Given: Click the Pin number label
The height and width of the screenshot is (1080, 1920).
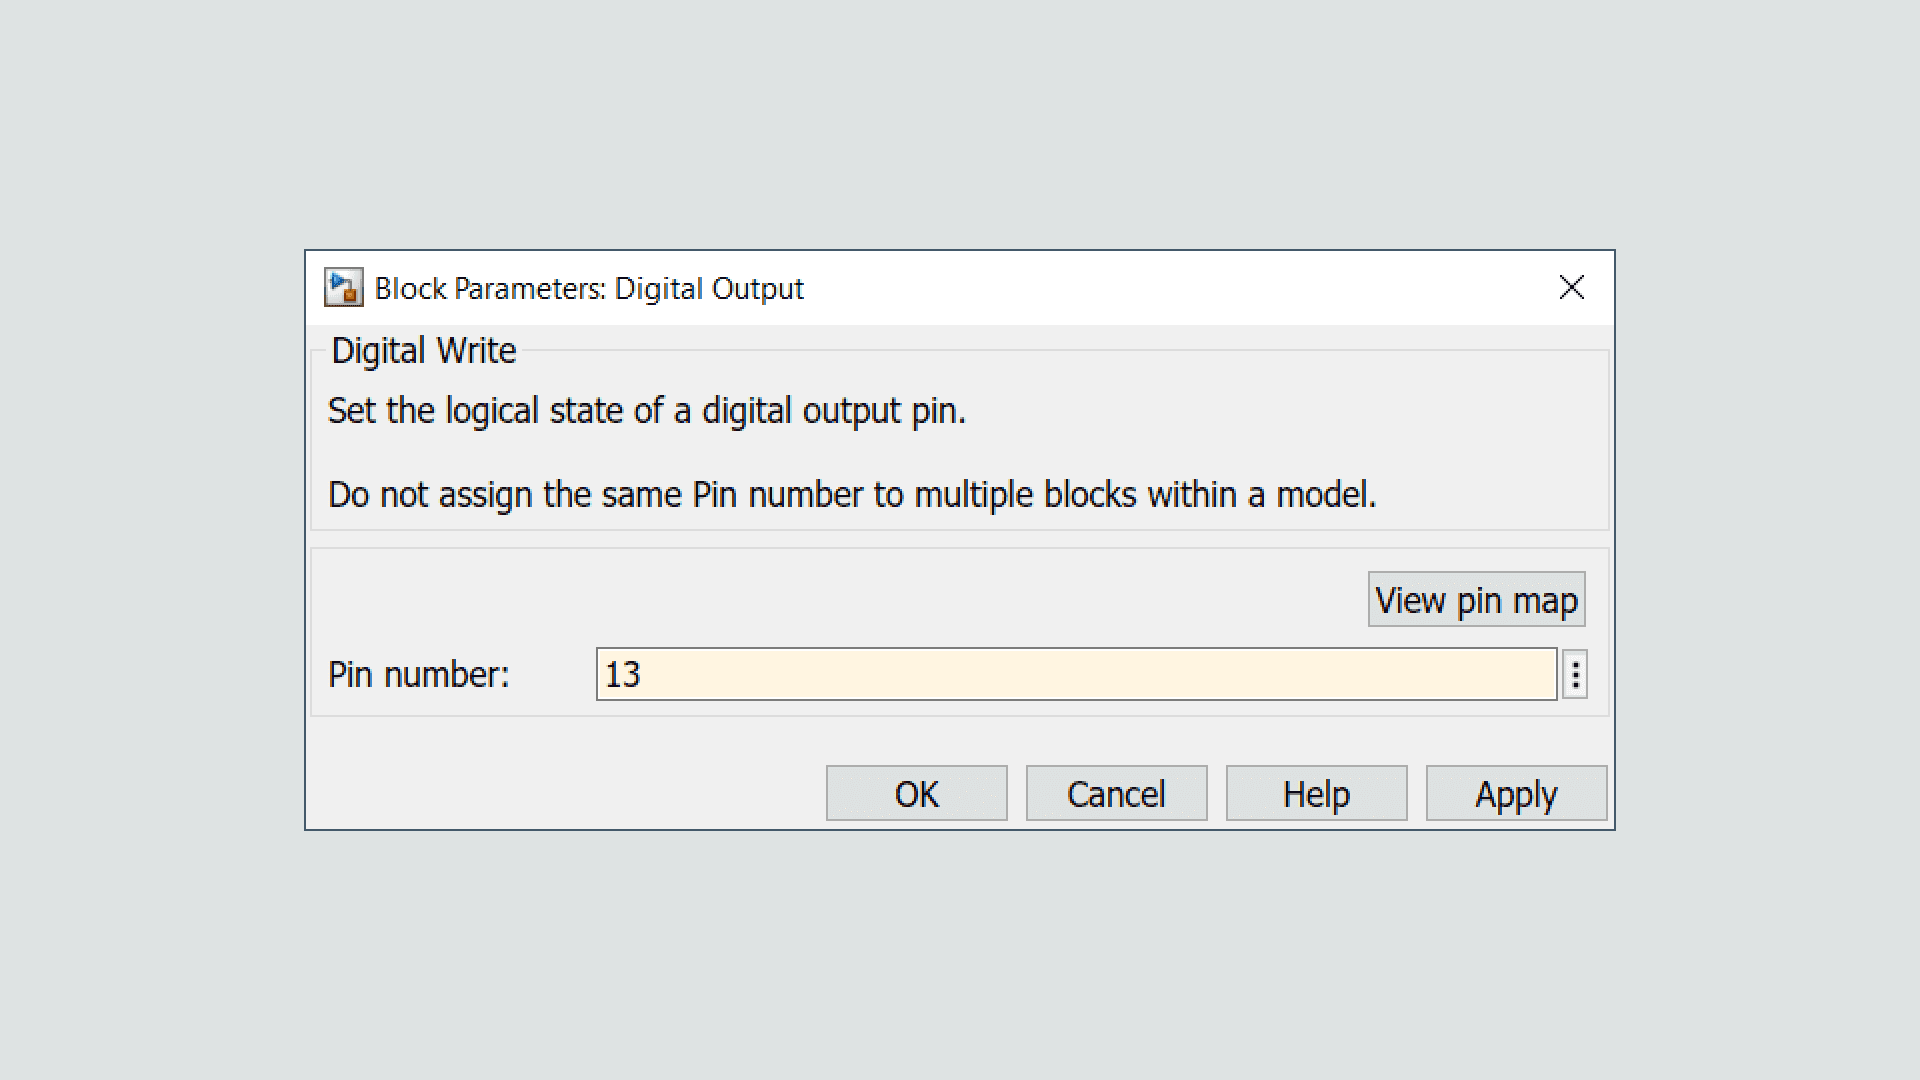Looking at the screenshot, I should tap(419, 675).
